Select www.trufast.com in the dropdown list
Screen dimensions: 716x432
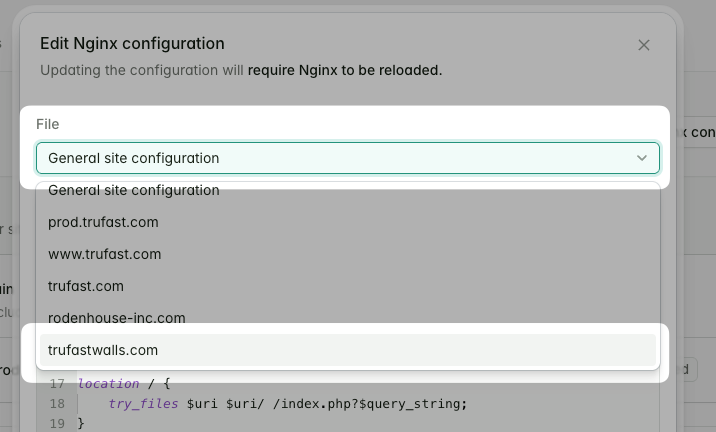click(348, 254)
